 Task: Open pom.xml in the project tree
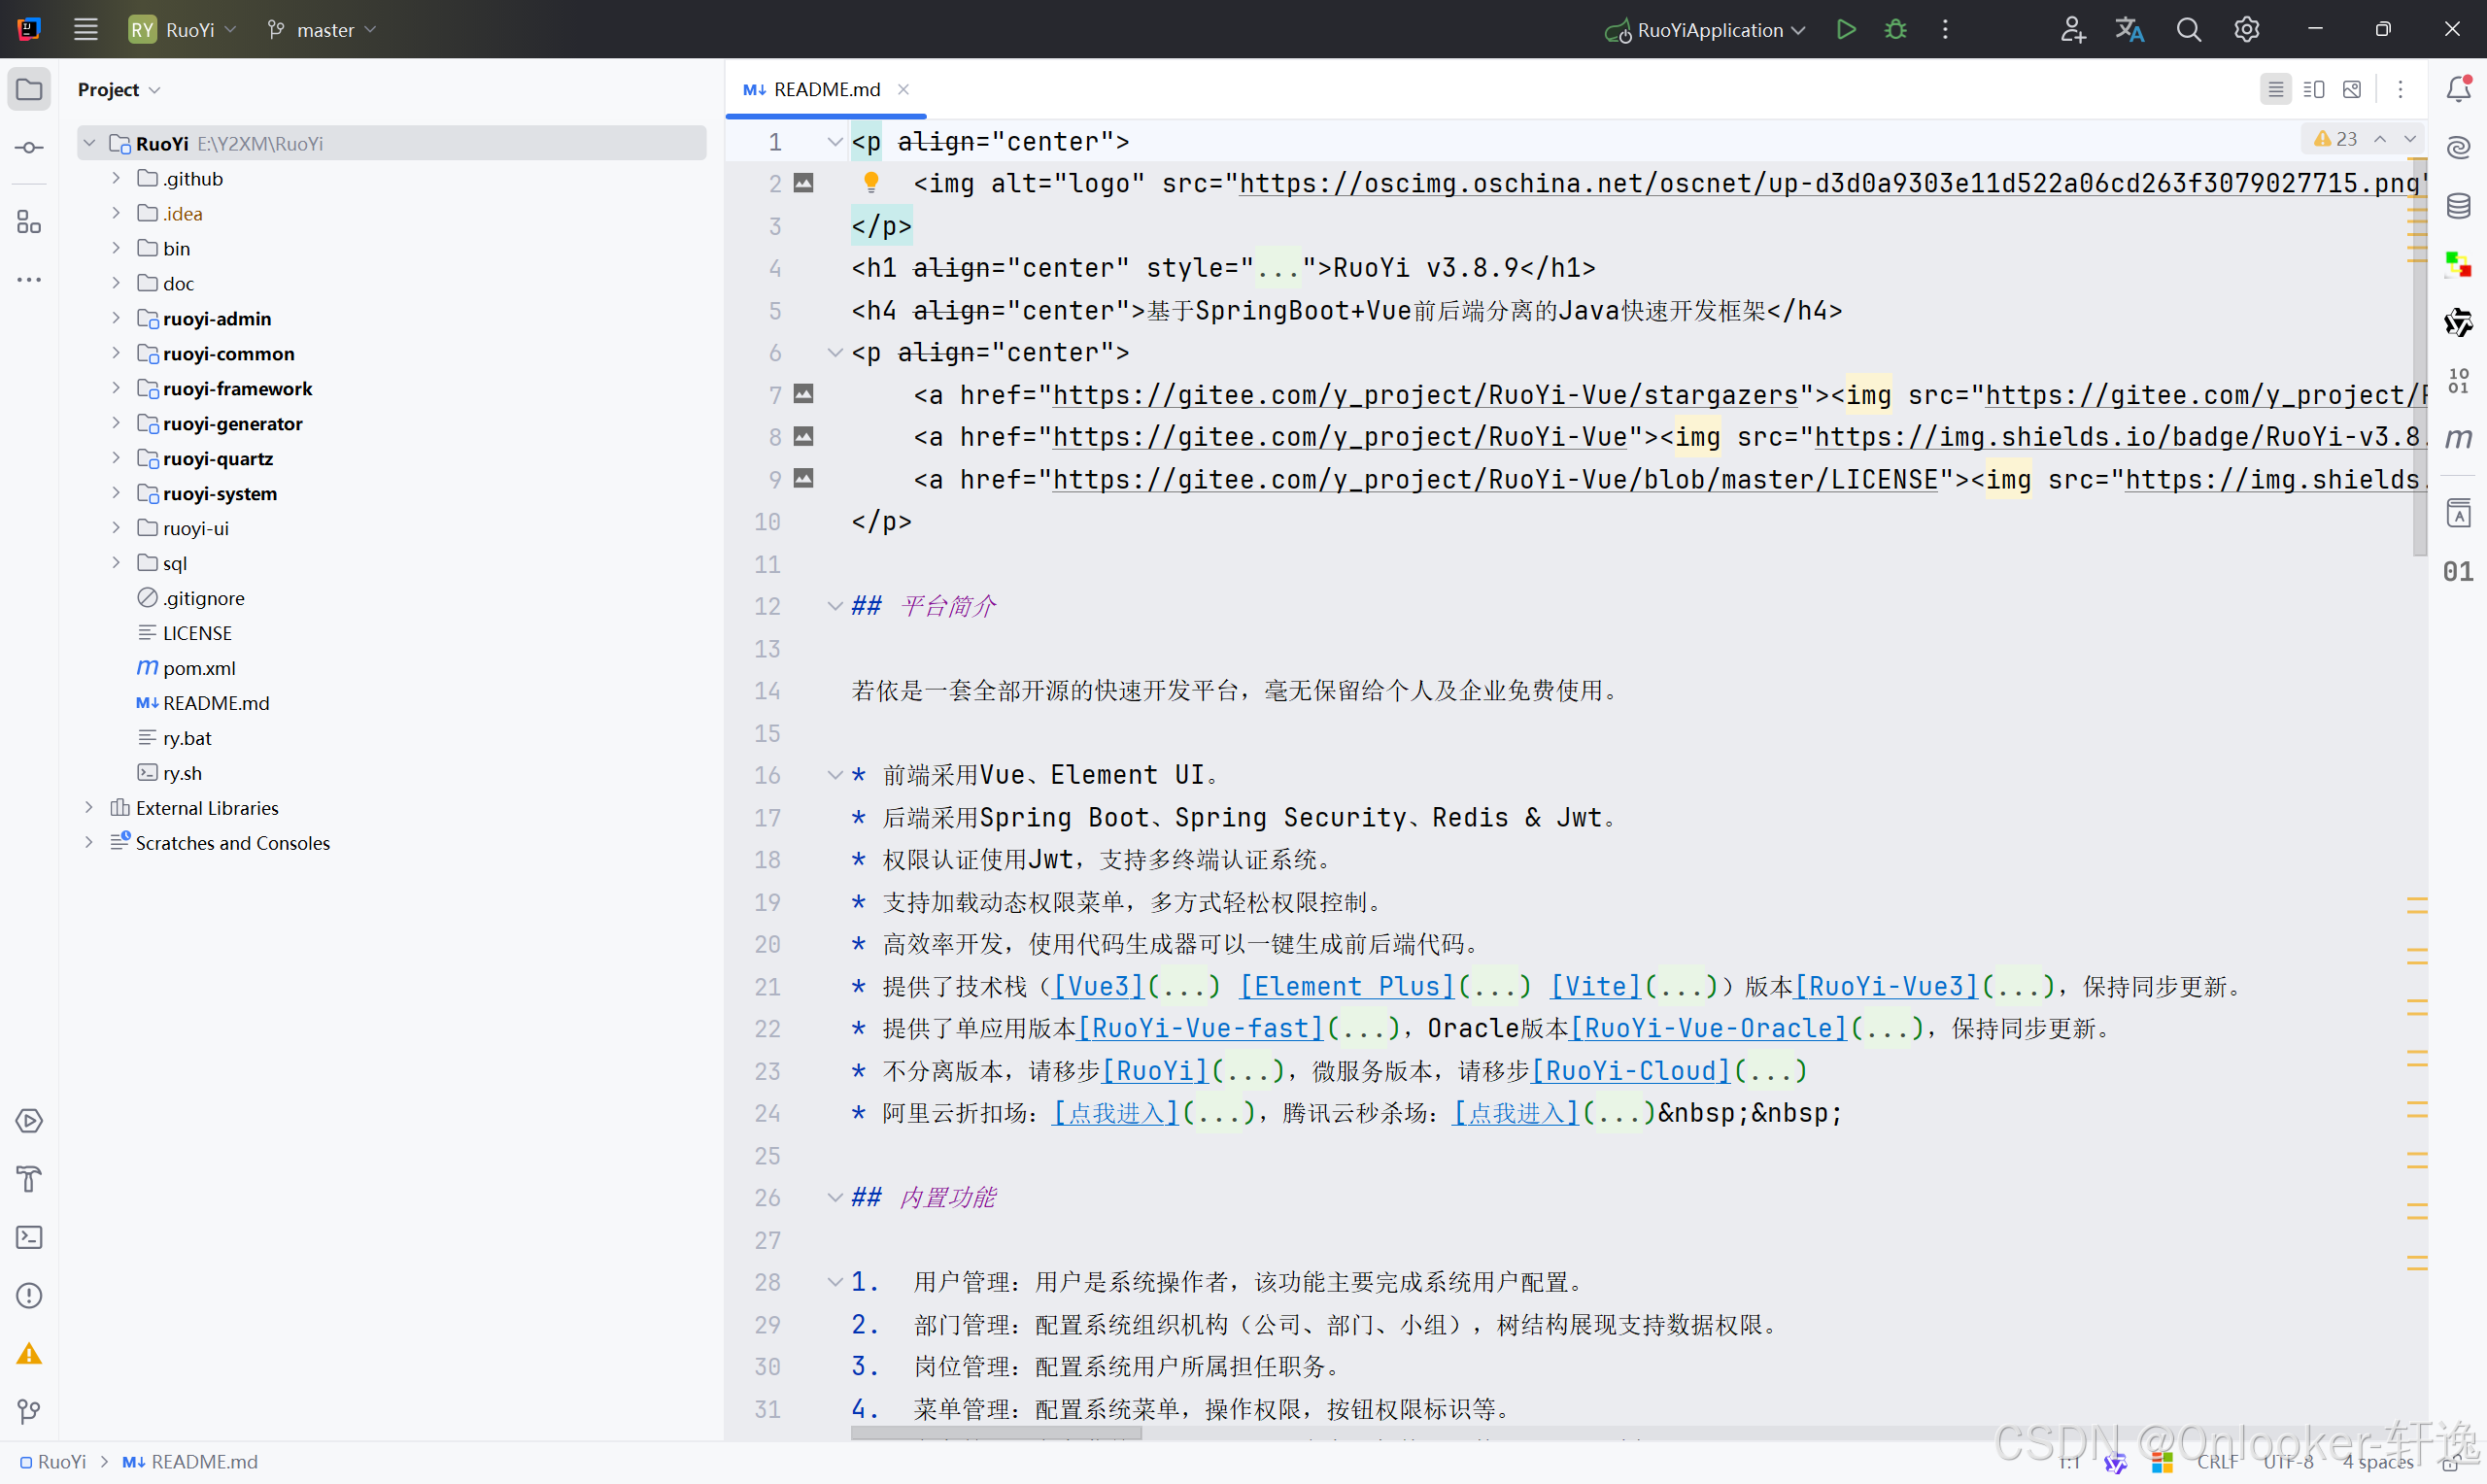pyautogui.click(x=199, y=668)
